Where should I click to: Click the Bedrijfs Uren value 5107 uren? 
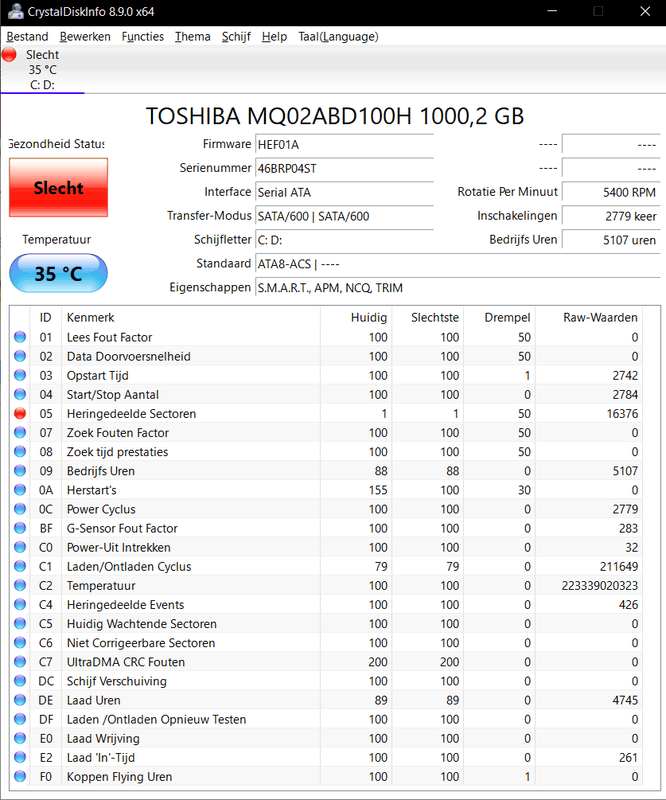(611, 240)
